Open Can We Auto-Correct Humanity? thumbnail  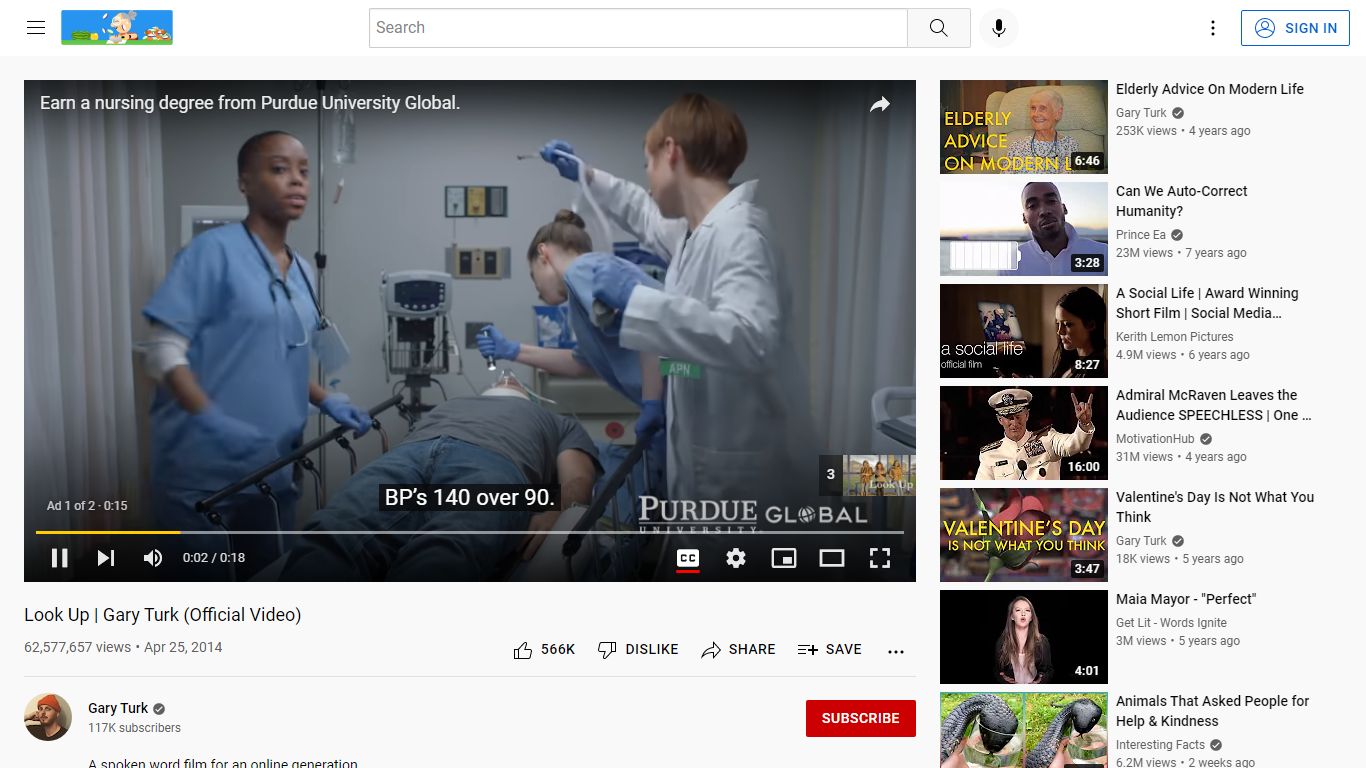click(1024, 229)
